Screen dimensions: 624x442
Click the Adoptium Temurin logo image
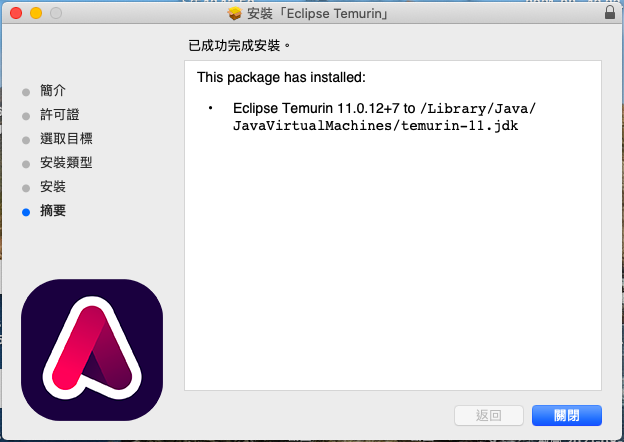(92, 350)
